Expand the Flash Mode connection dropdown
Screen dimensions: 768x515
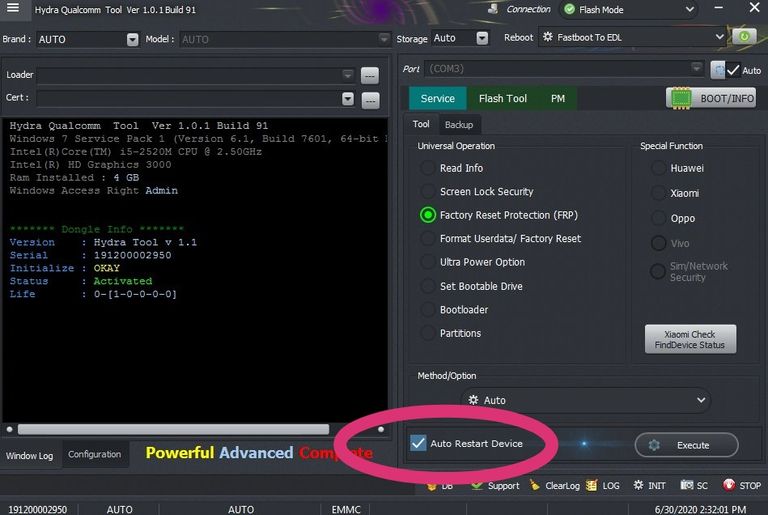[x=689, y=9]
